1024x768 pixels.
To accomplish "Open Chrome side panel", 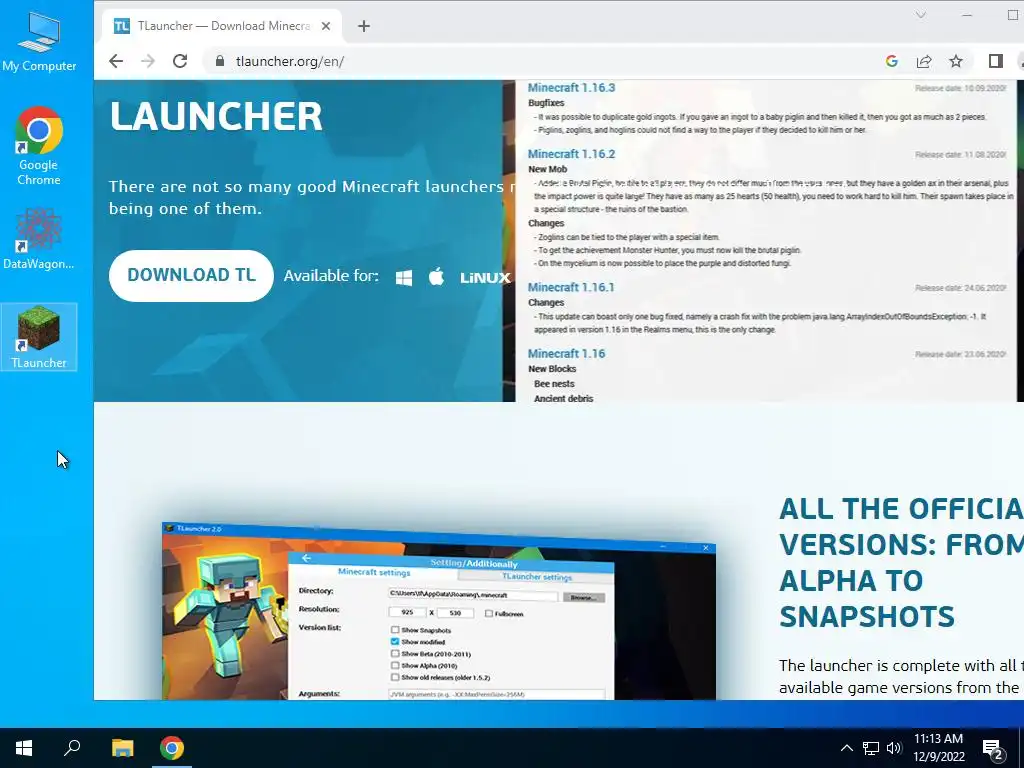I will (x=995, y=61).
